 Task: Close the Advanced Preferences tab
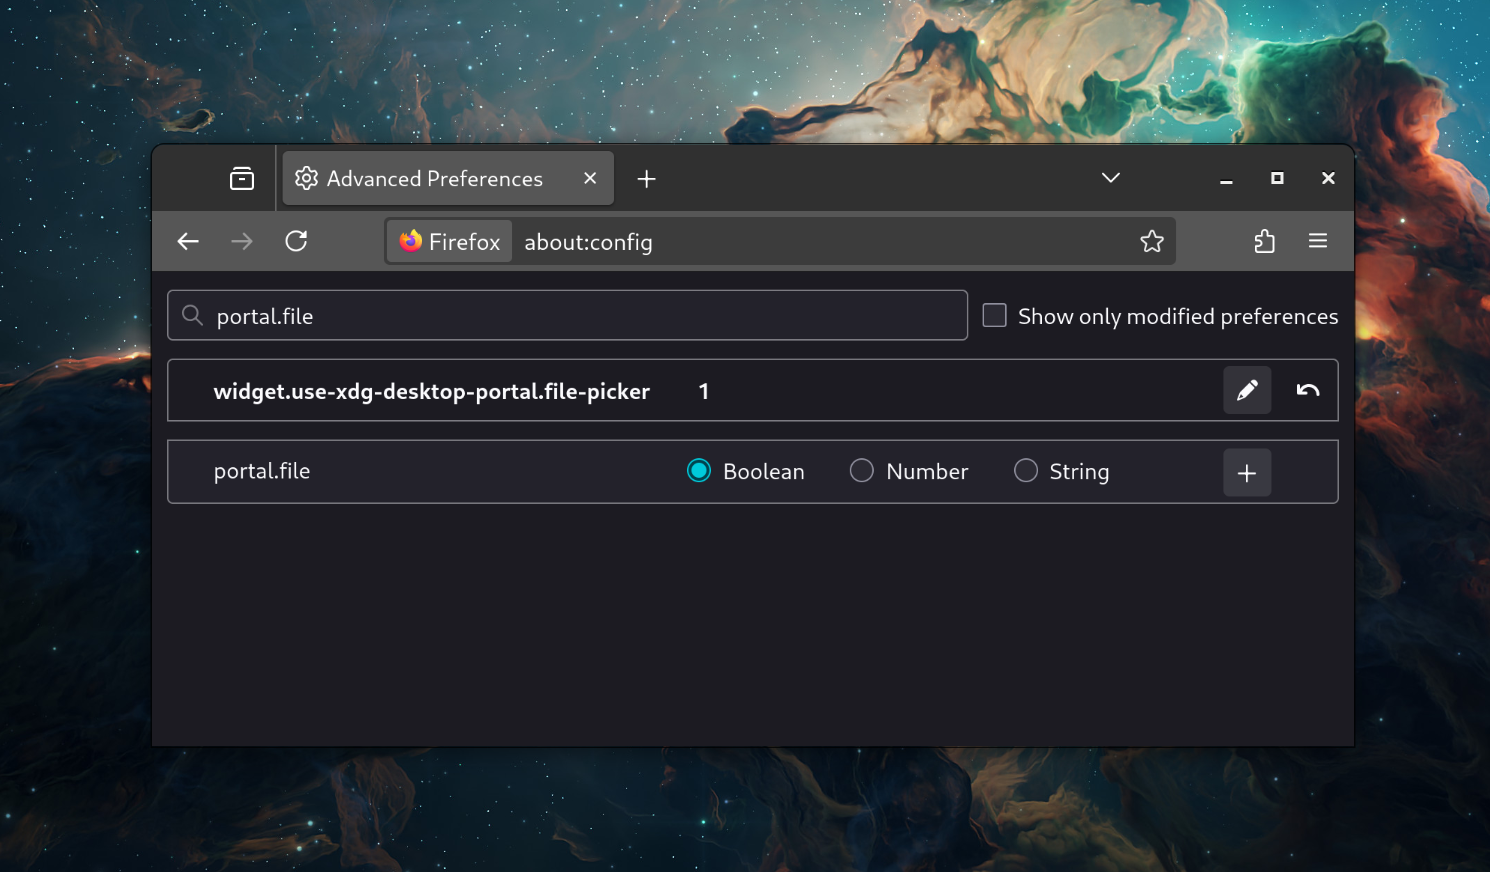(590, 178)
